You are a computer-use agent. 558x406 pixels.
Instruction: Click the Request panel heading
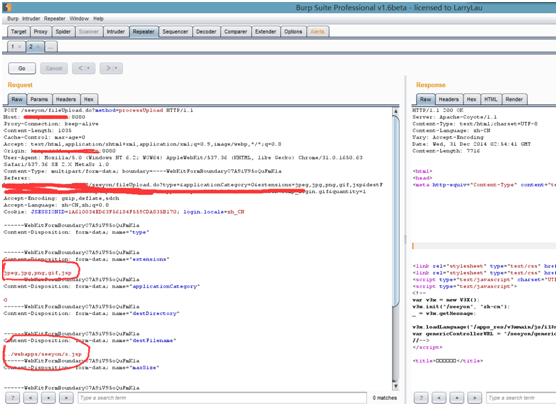pyautogui.click(x=20, y=85)
